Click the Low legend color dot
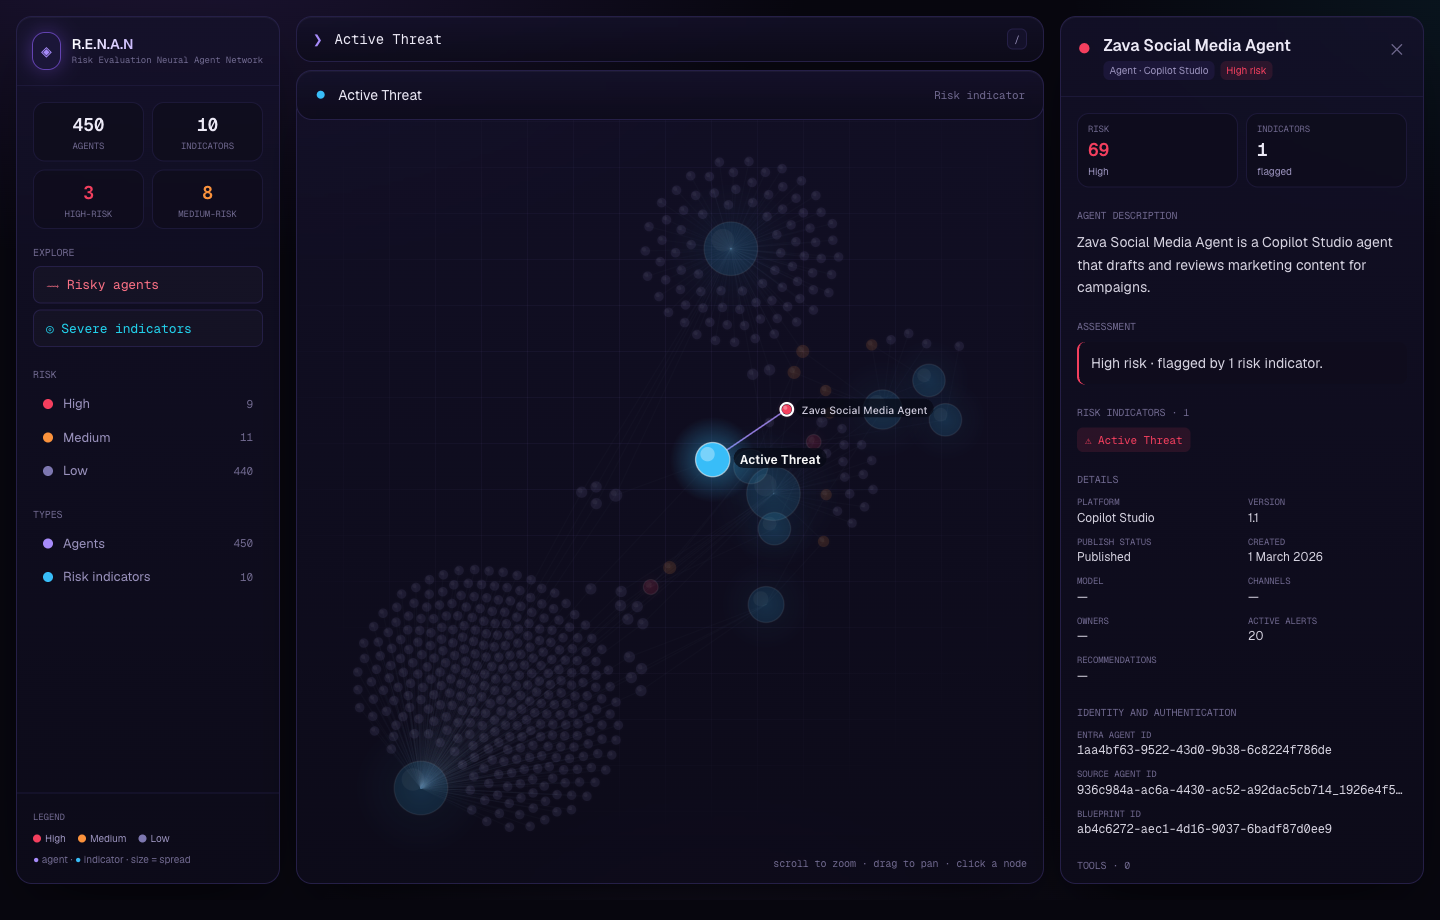 click(142, 839)
